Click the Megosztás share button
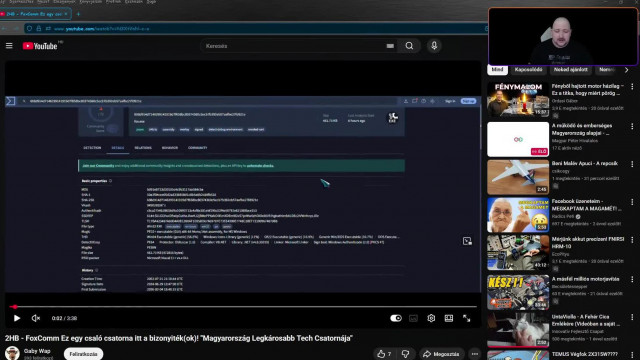Viewport: 640px width, 360px height. 441,354
